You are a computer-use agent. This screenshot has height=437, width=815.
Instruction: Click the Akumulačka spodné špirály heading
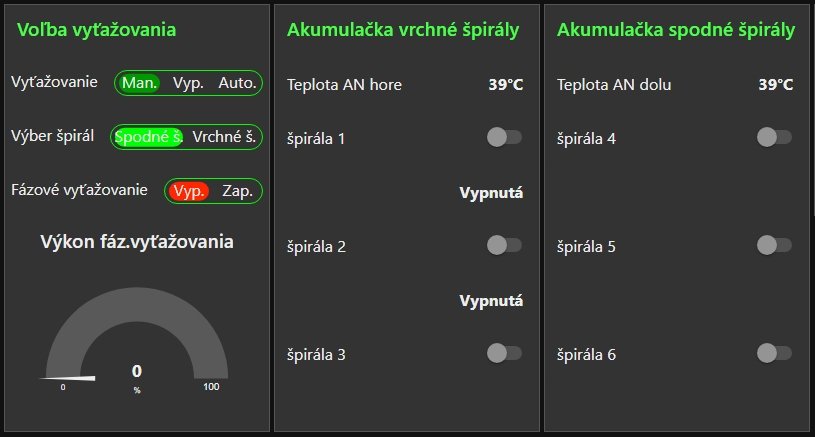[x=676, y=31]
